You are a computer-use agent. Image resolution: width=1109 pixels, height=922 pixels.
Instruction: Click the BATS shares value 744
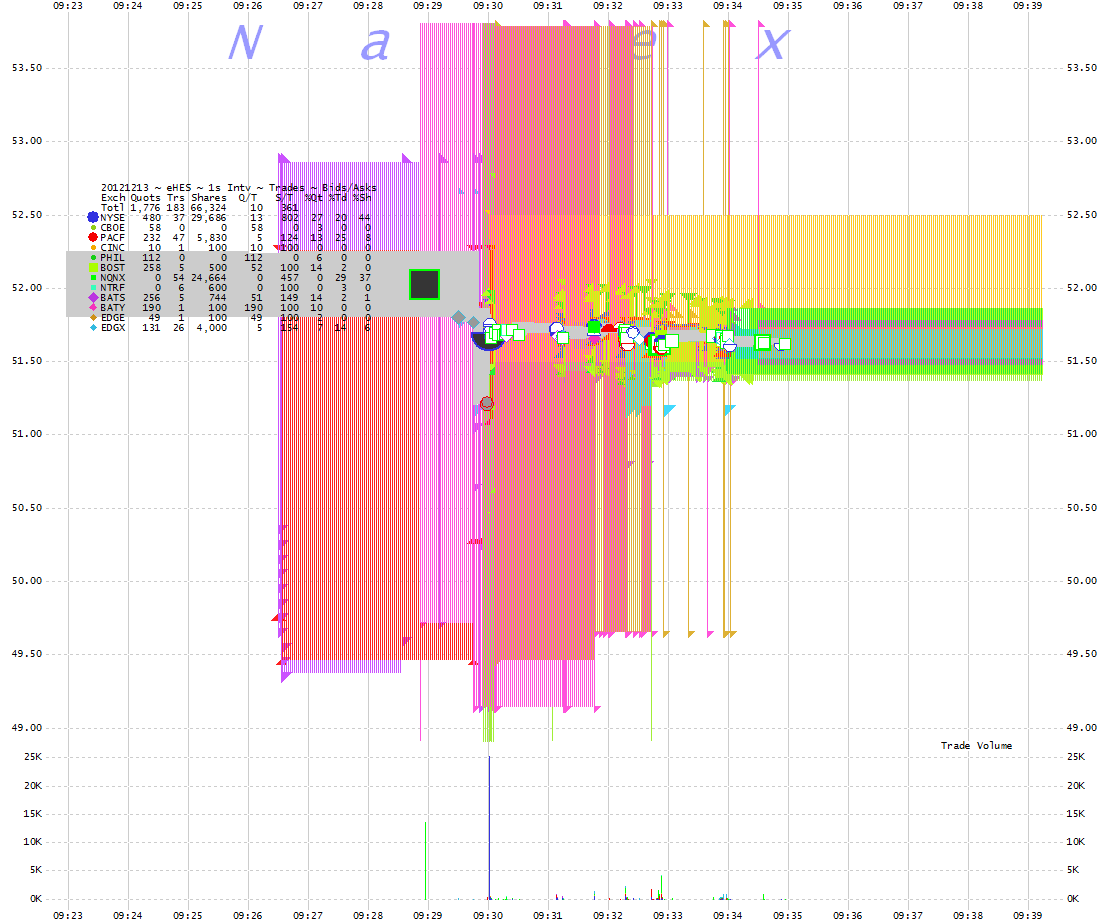tap(218, 298)
